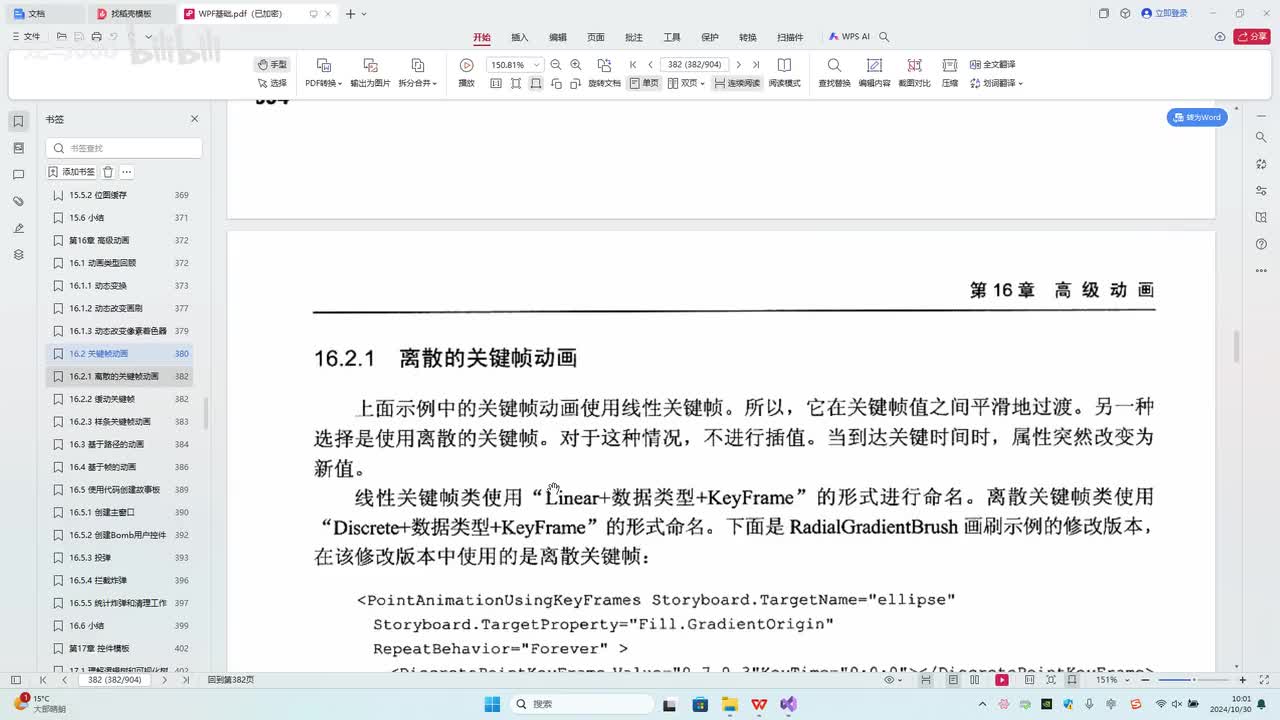Click the 压缩 compress tool
This screenshot has width=1280, height=720.
[950, 73]
